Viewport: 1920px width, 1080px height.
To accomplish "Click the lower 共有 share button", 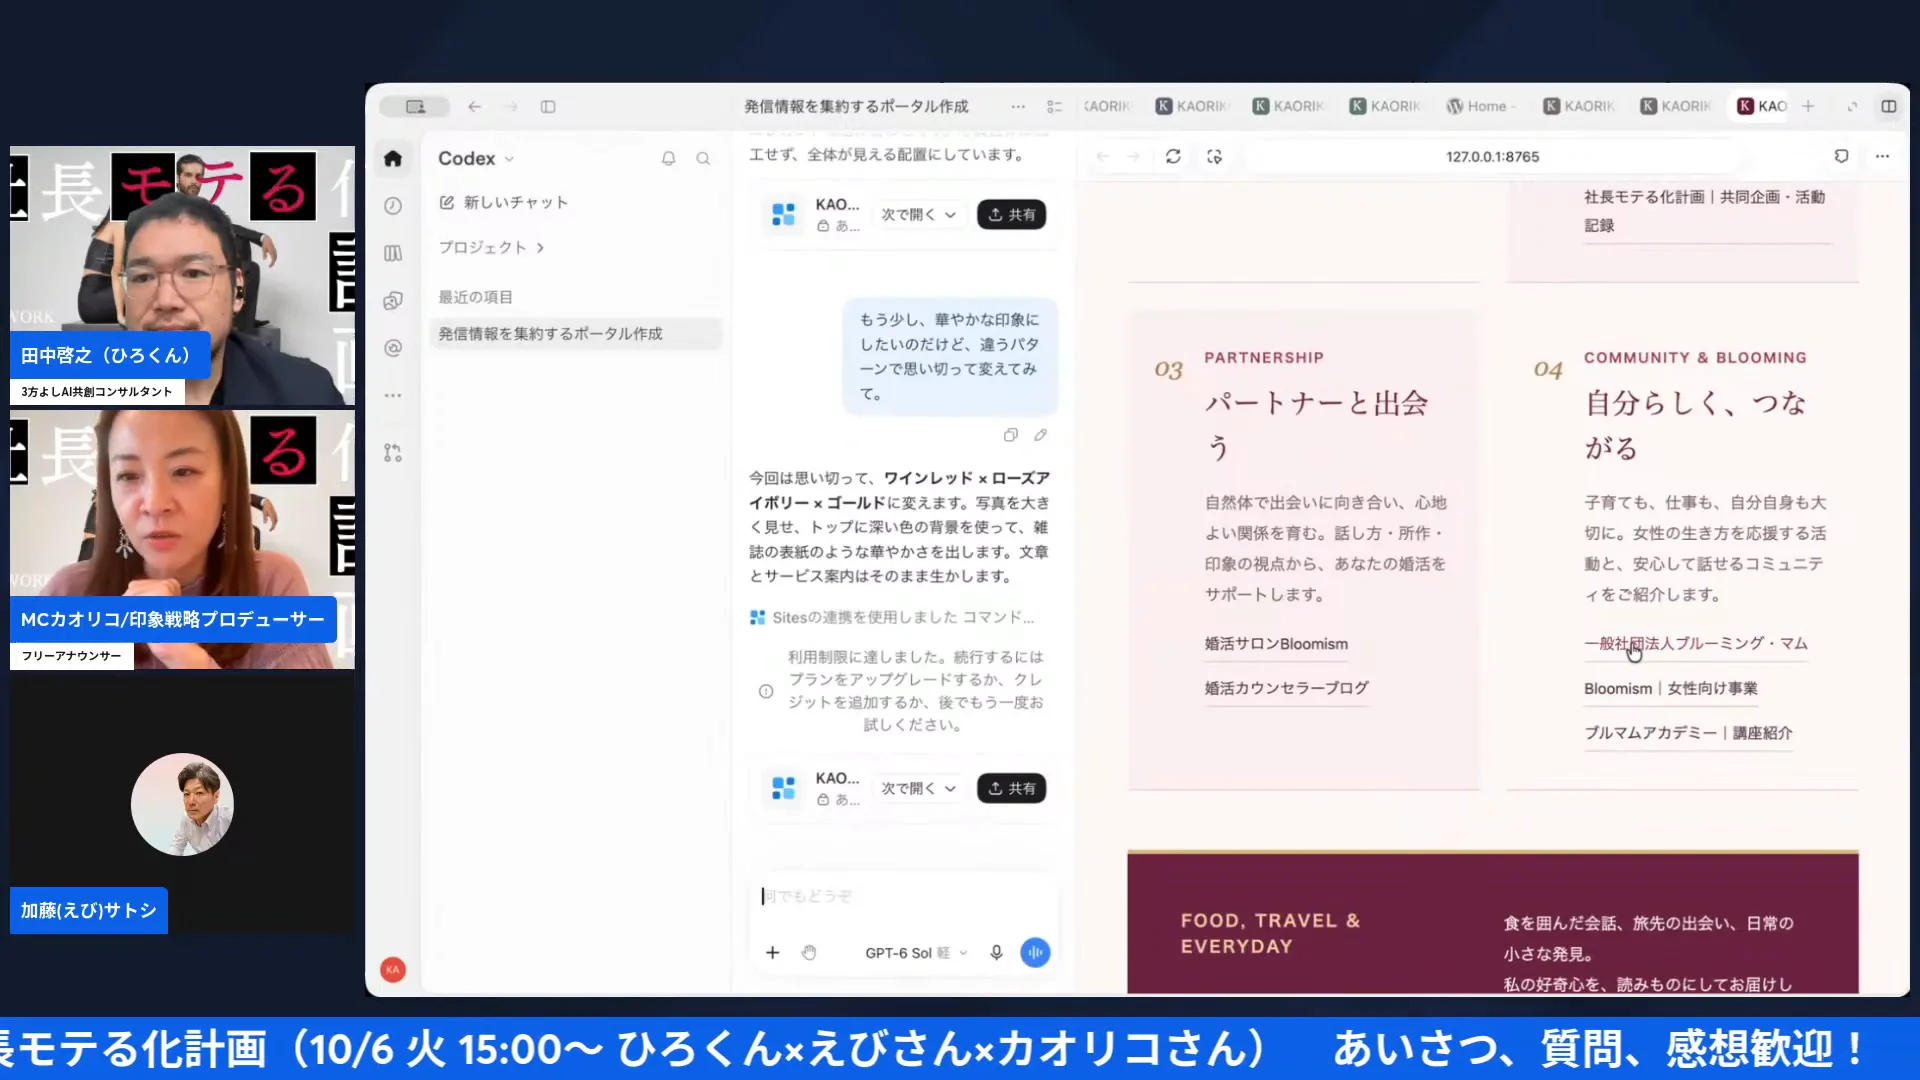I will [x=1011, y=789].
